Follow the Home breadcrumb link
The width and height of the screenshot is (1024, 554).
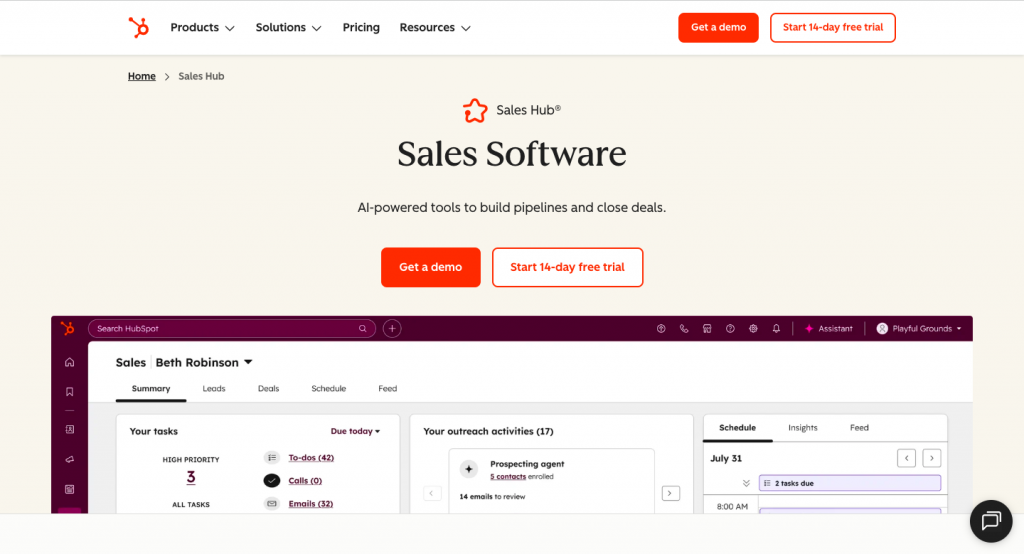[x=141, y=76]
